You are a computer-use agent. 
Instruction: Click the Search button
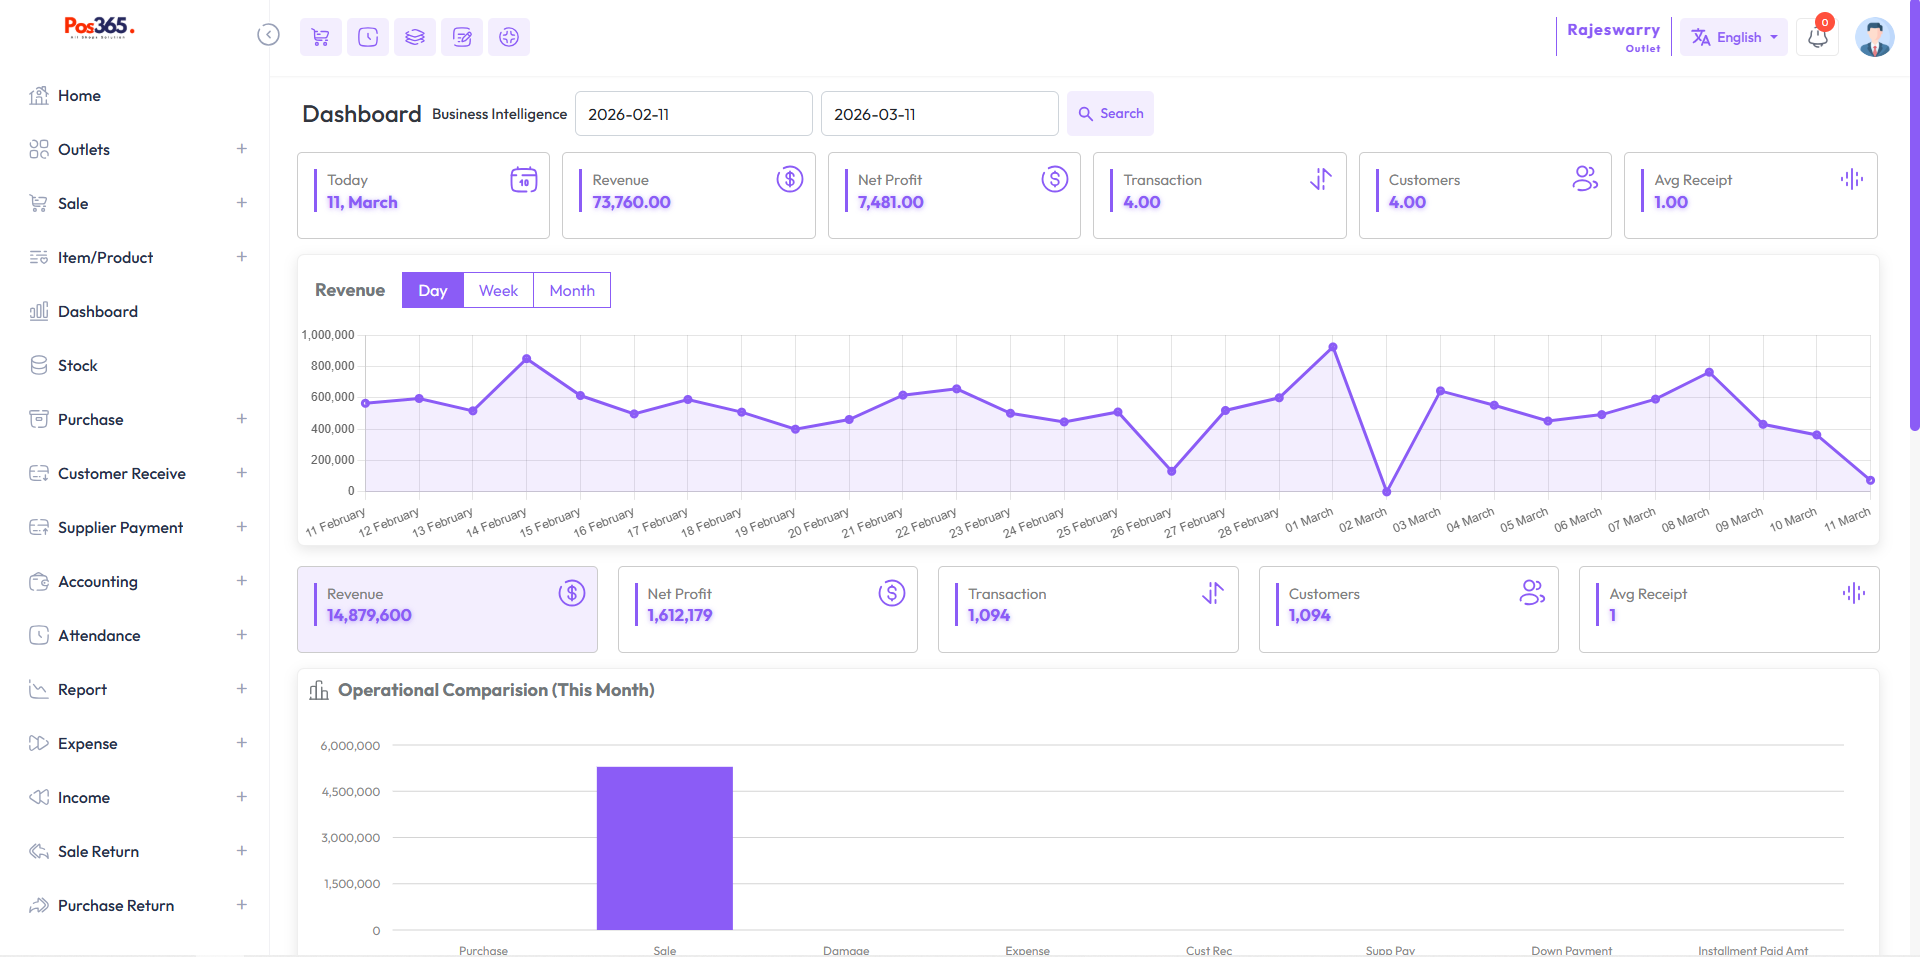click(1110, 114)
